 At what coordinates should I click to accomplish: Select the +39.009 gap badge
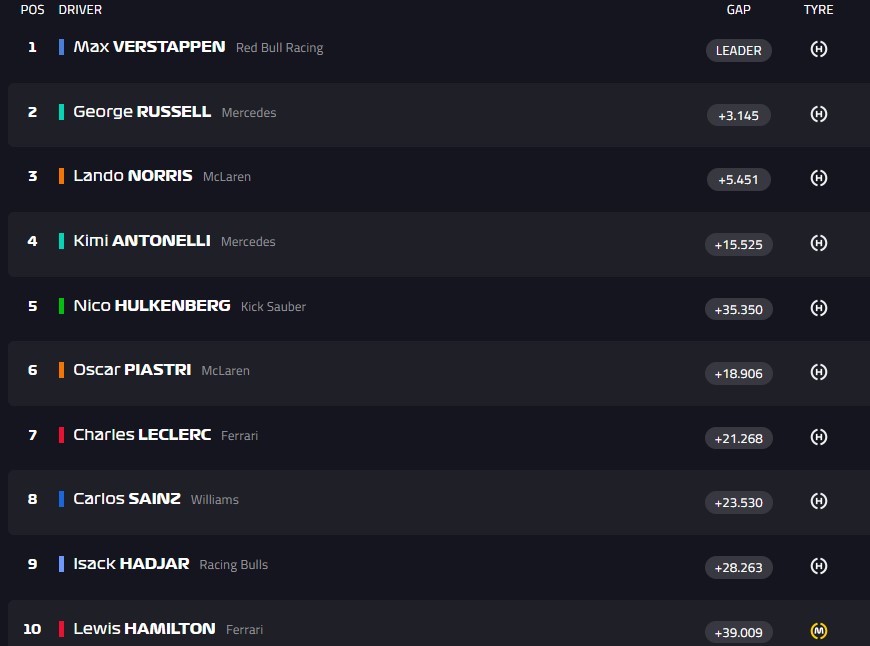tap(738, 632)
